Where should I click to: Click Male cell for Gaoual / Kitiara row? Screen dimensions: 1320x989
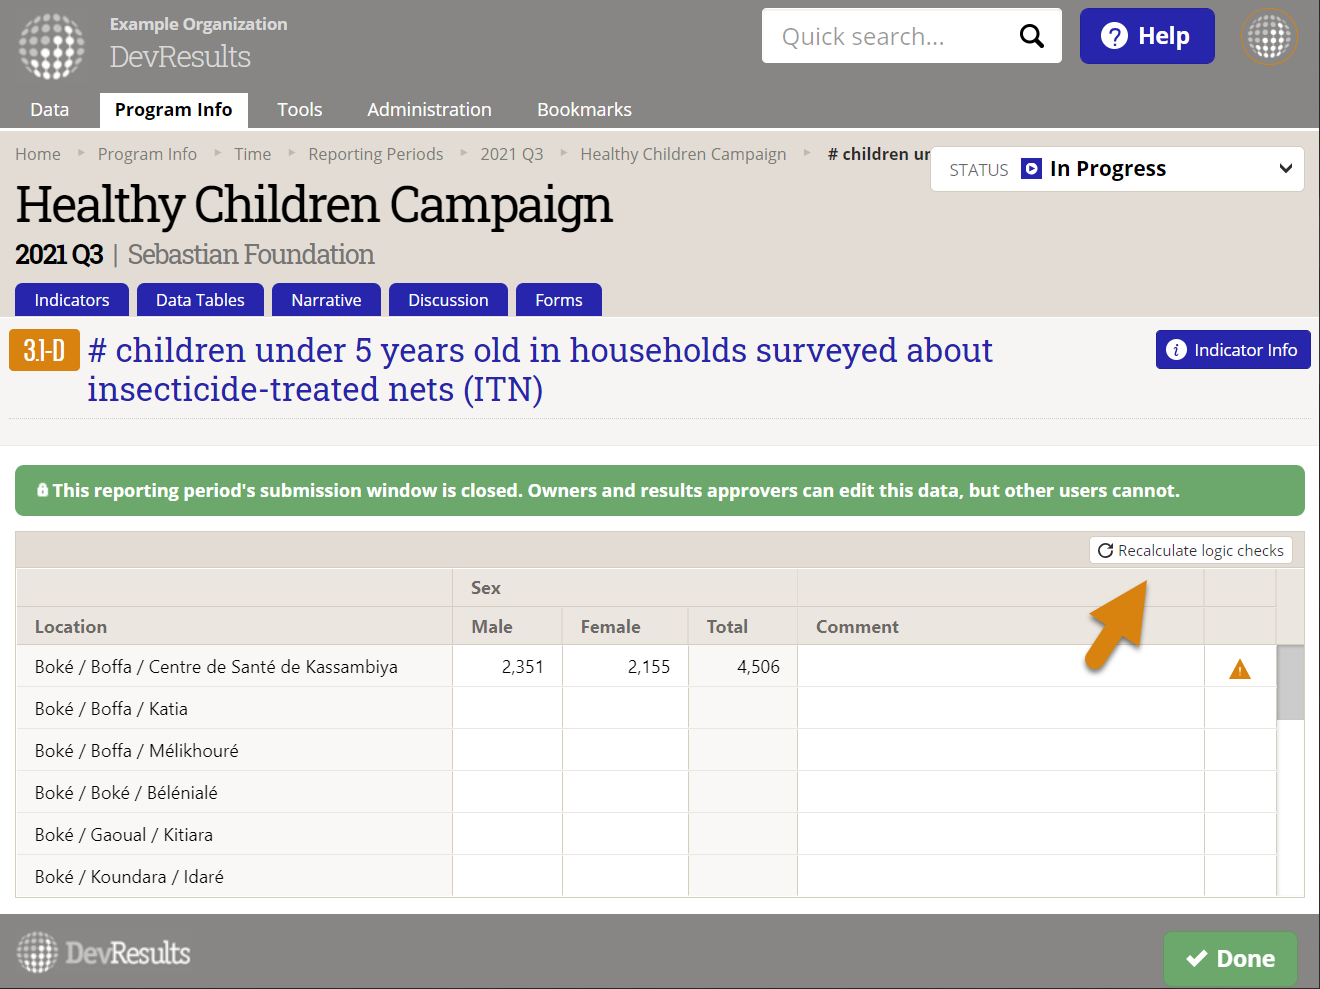(507, 834)
